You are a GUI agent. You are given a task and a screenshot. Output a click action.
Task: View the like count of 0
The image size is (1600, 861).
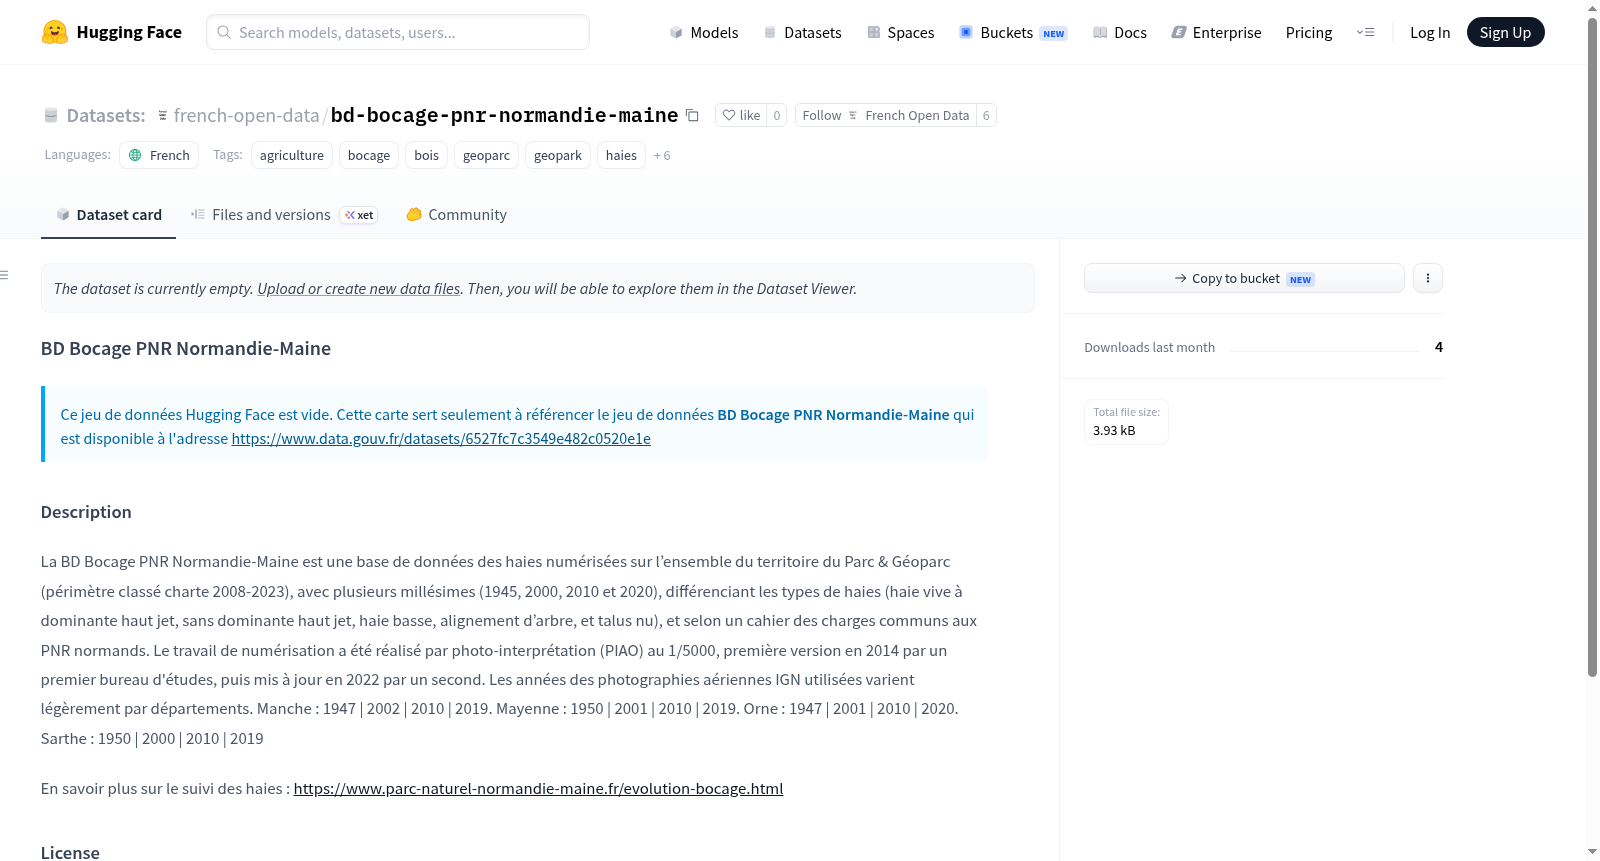777,115
